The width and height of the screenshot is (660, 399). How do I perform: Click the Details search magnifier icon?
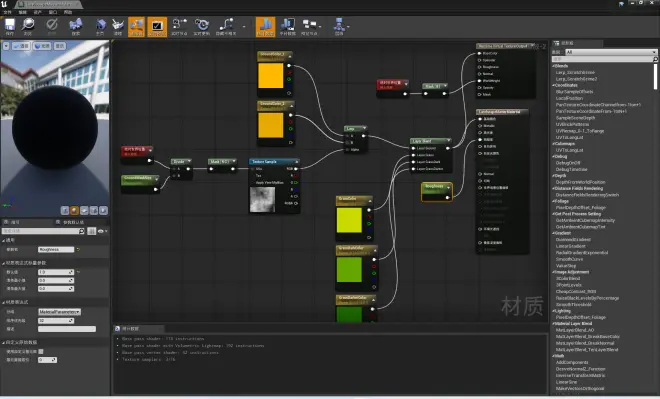click(82, 231)
